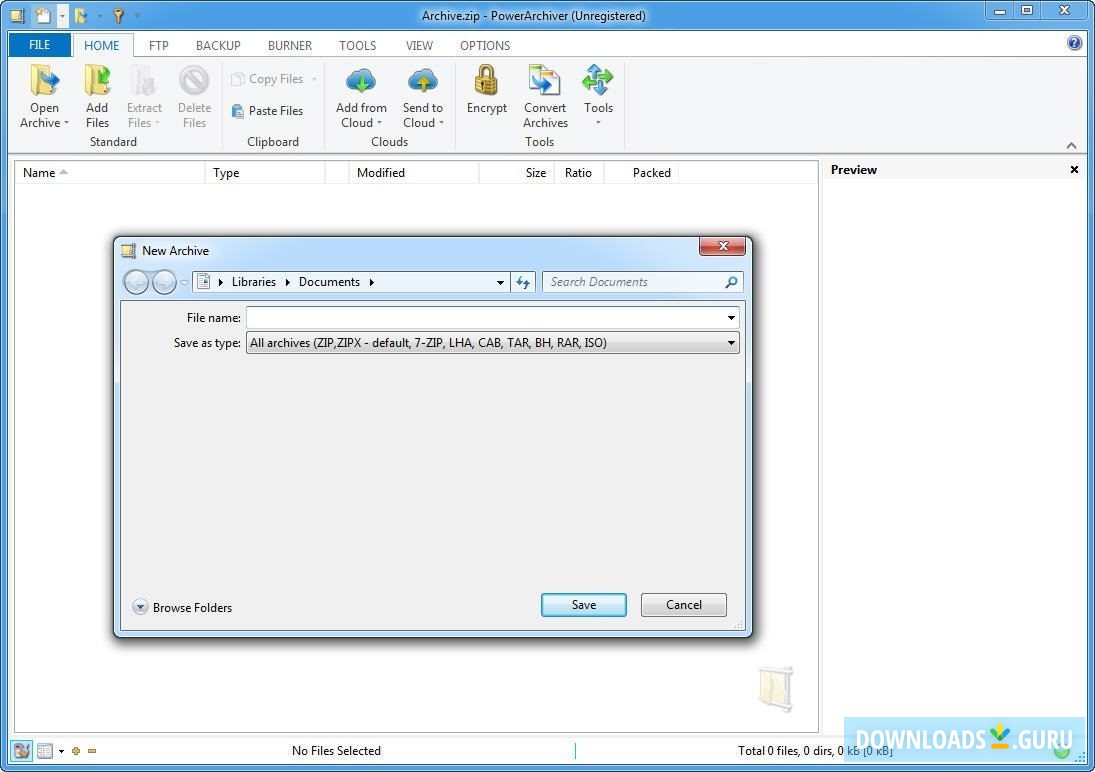This screenshot has height=772, width=1095.
Task: Expand Browse Folders in New Archive dialog
Action: pos(182,607)
